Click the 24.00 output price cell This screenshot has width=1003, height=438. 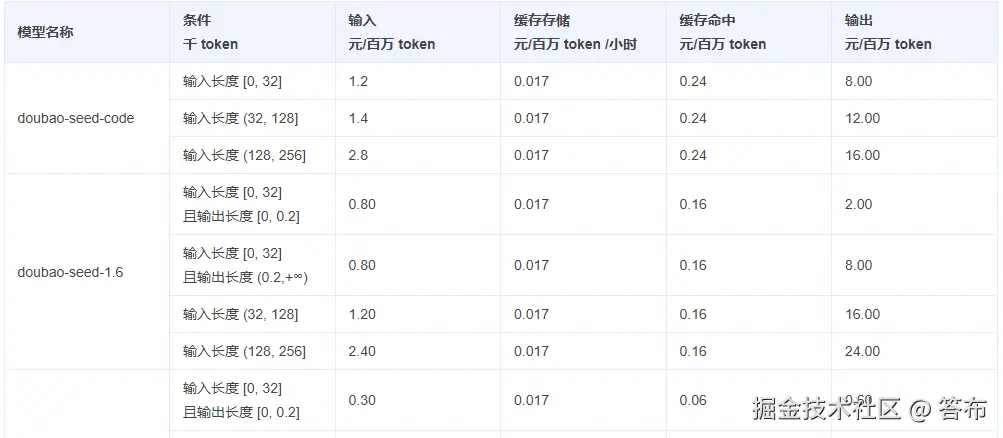tap(862, 351)
